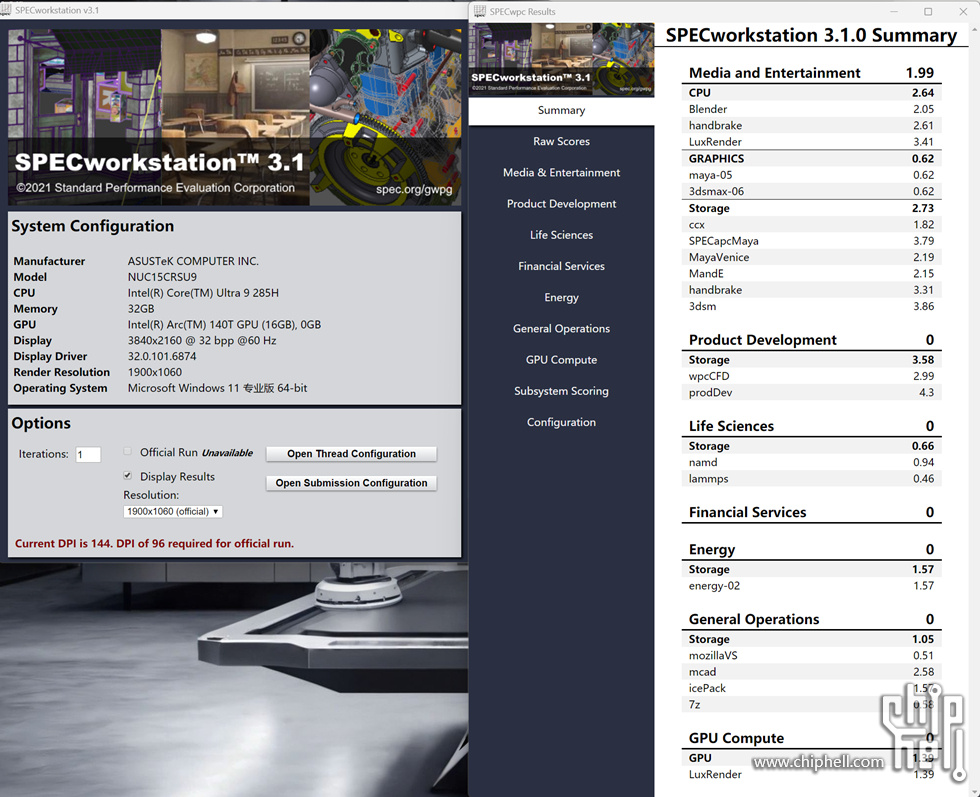Click the SPECapcMaya result row
This screenshot has width=980, height=797.
pos(811,241)
